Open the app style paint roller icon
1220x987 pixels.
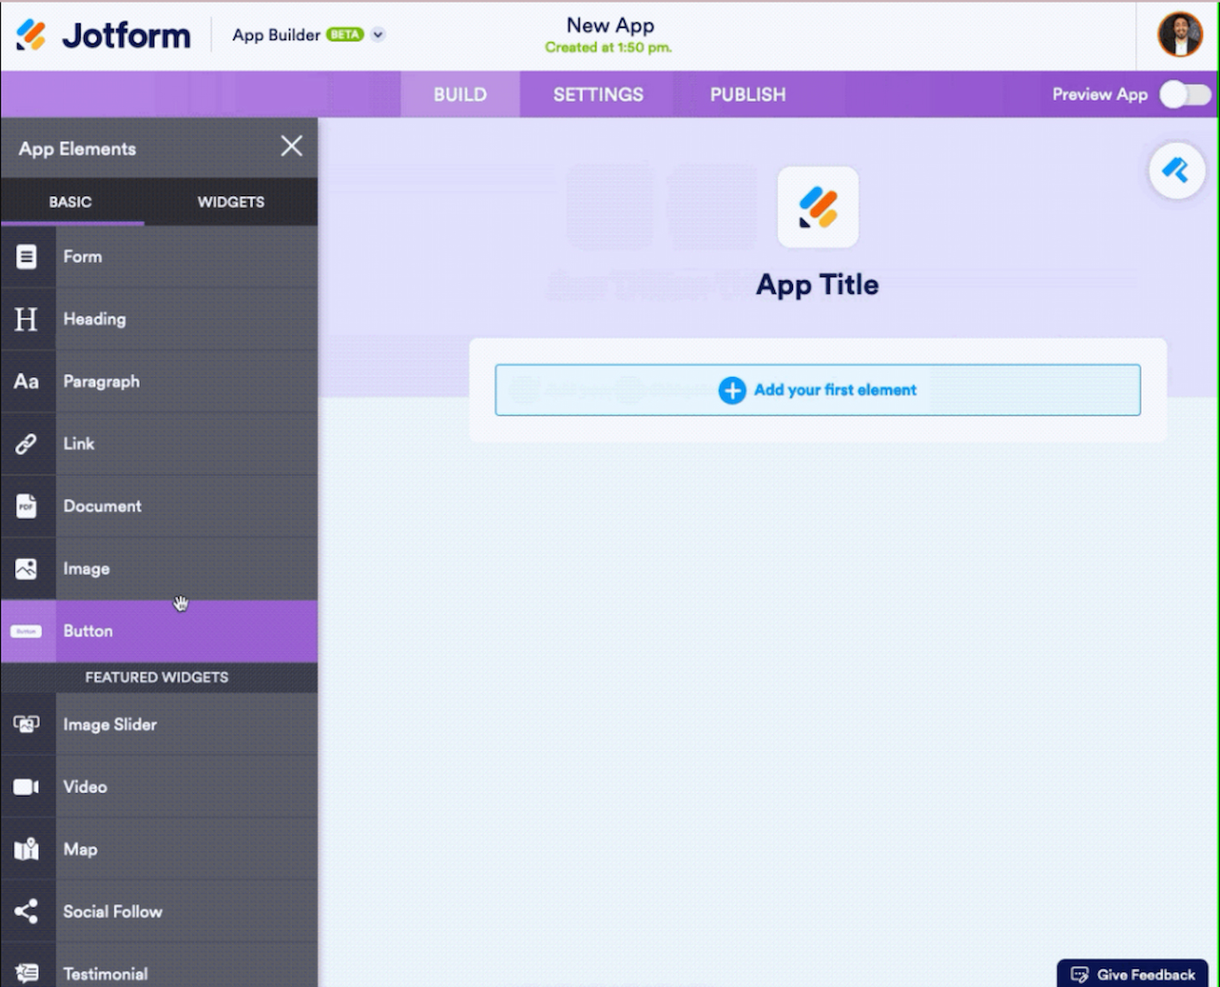[x=1178, y=170]
